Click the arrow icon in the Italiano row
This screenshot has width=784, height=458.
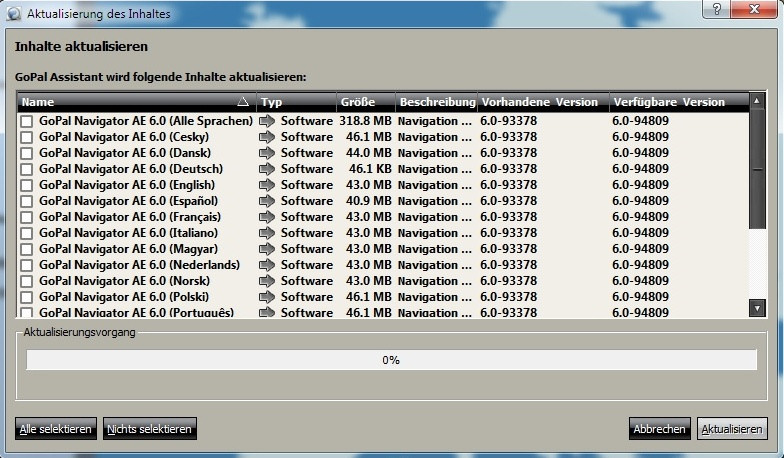point(267,233)
